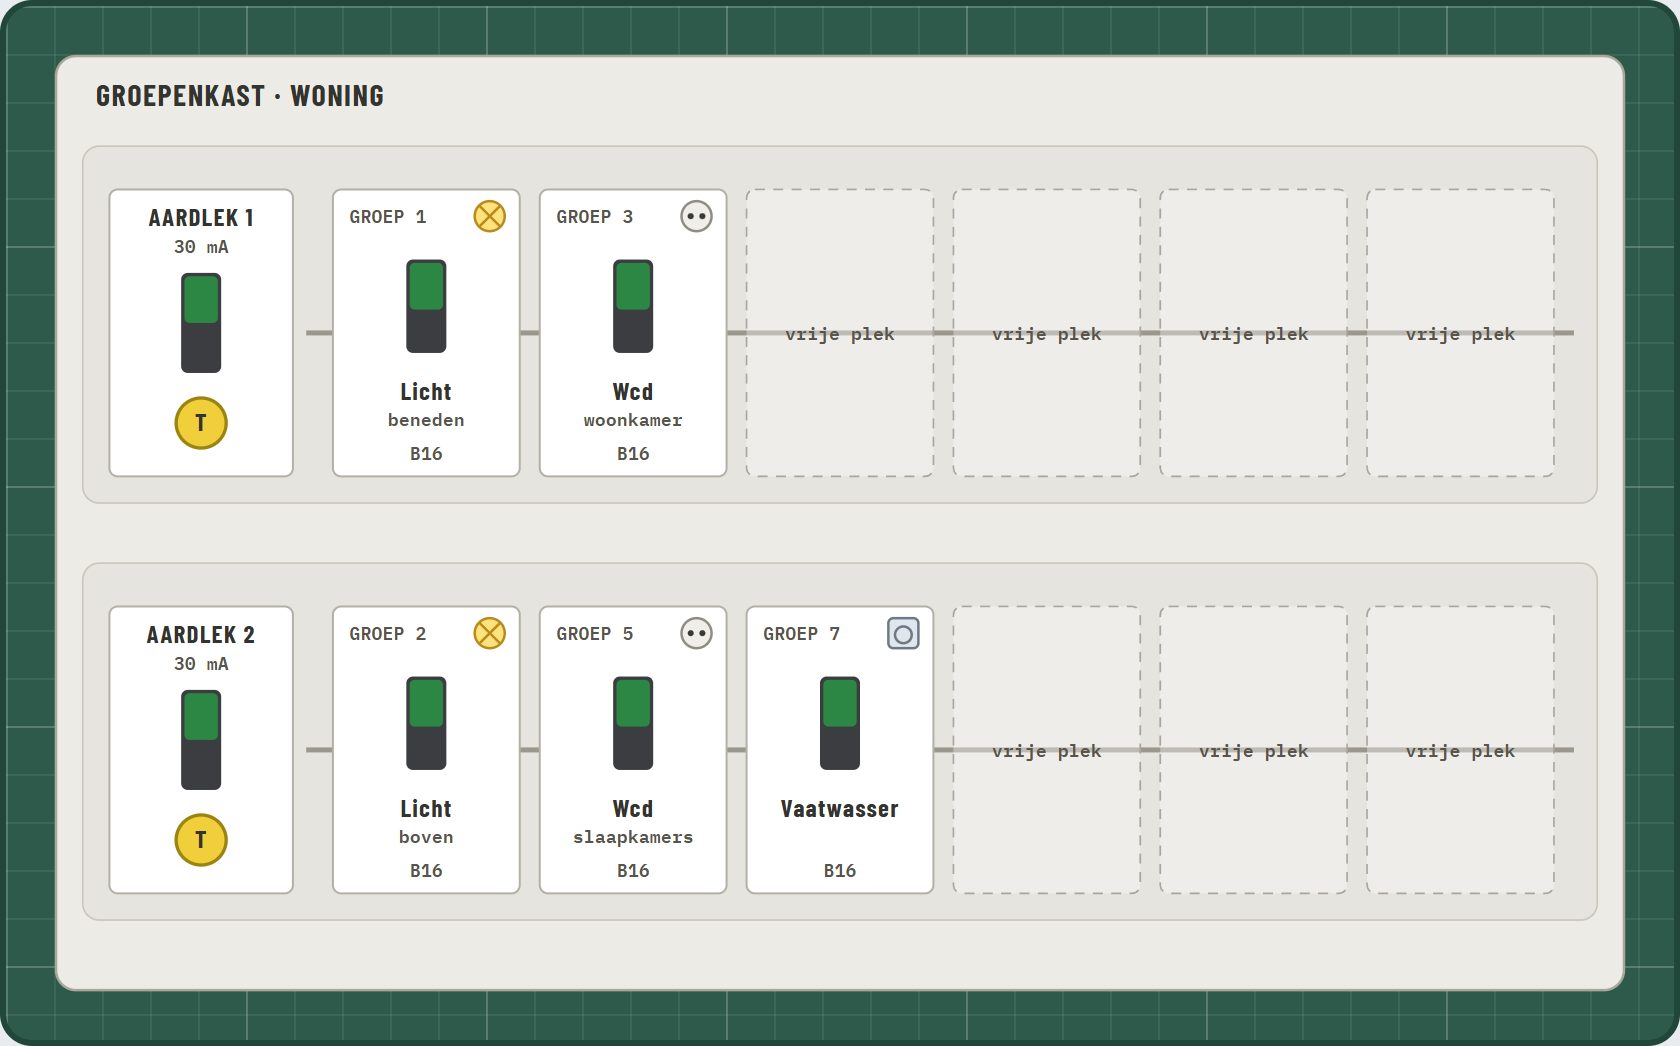Click the Vaatwasser label on Groep 7
Viewport: 1680px width, 1046px height.
[840, 809]
